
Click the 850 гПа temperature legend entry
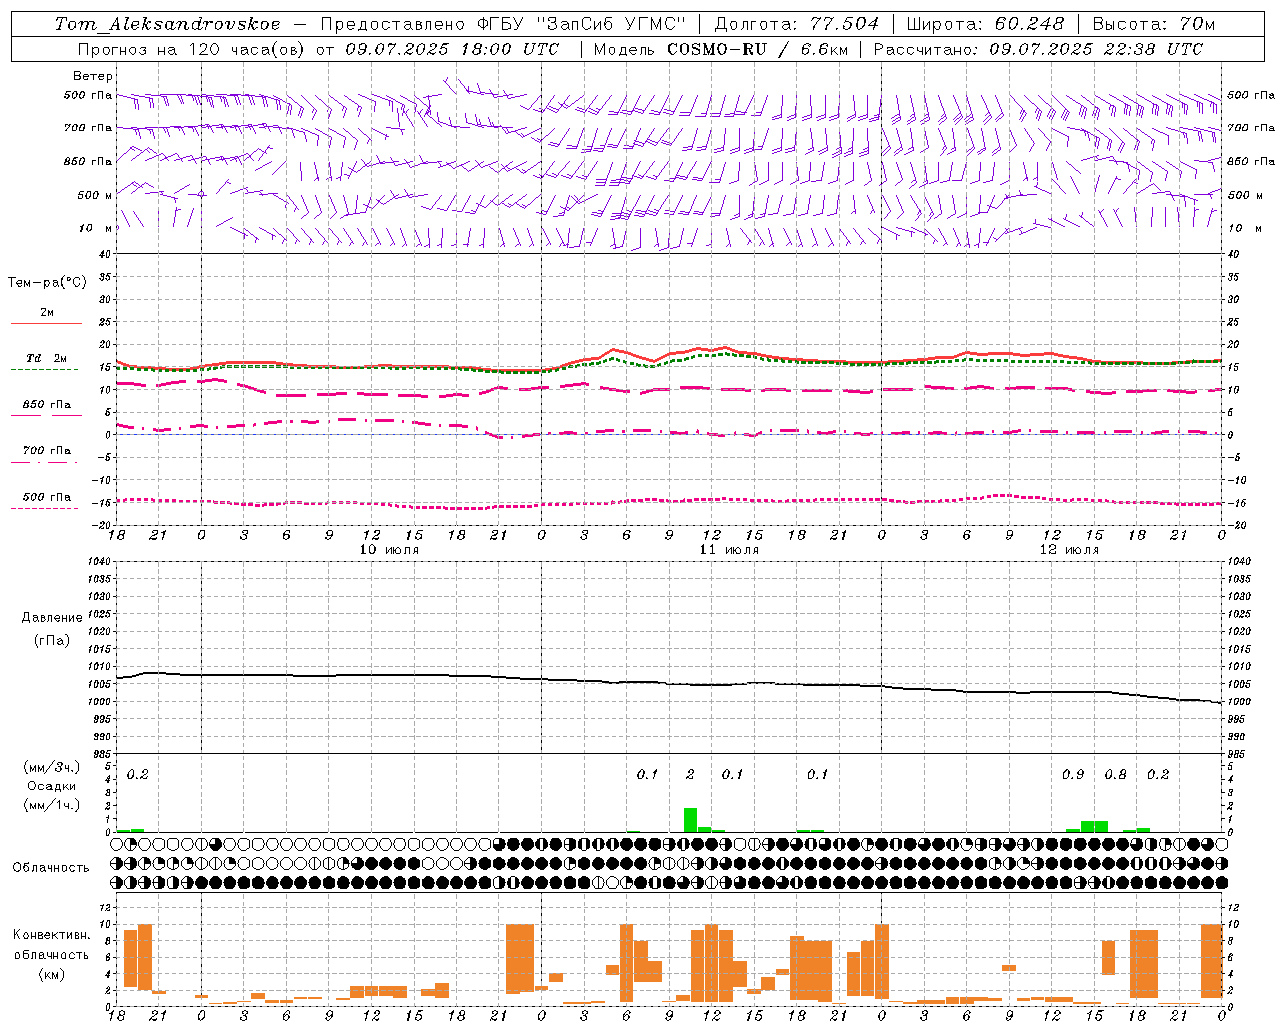pos(44,409)
